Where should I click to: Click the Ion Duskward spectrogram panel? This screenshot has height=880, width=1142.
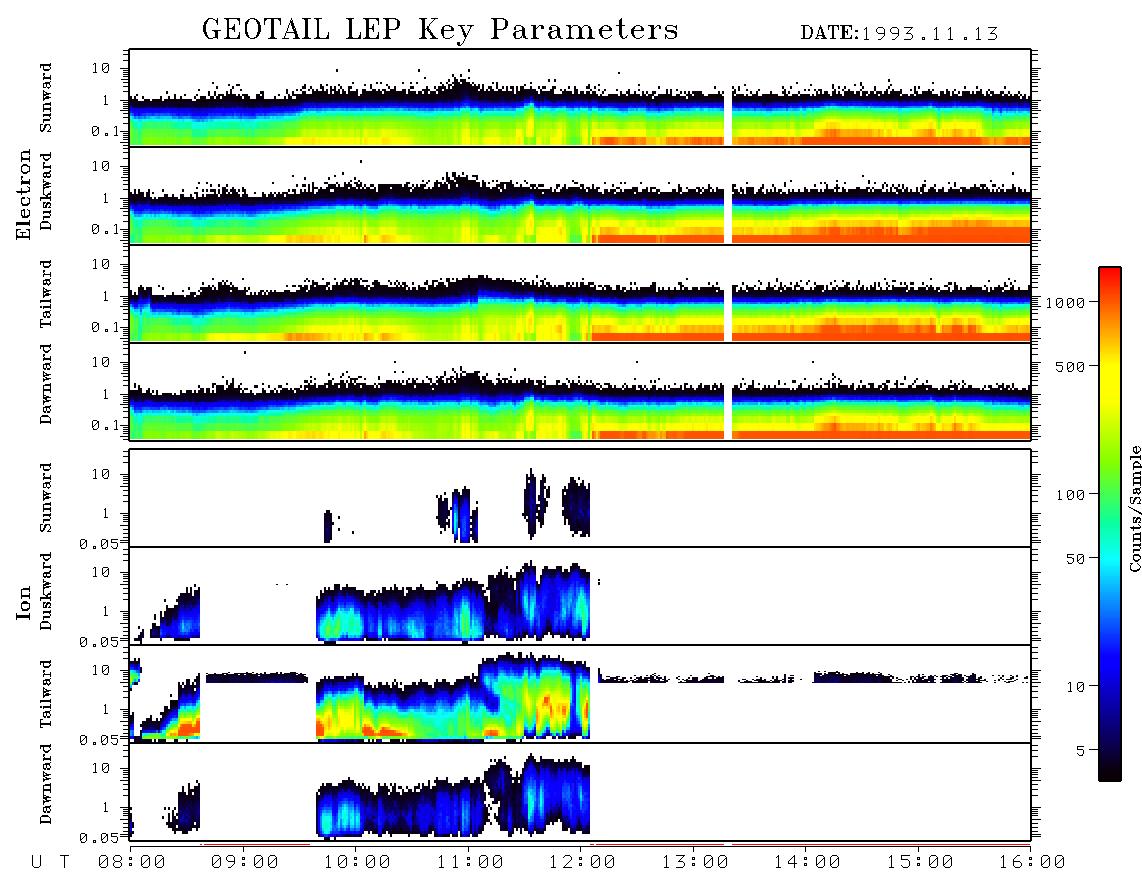click(x=580, y=596)
